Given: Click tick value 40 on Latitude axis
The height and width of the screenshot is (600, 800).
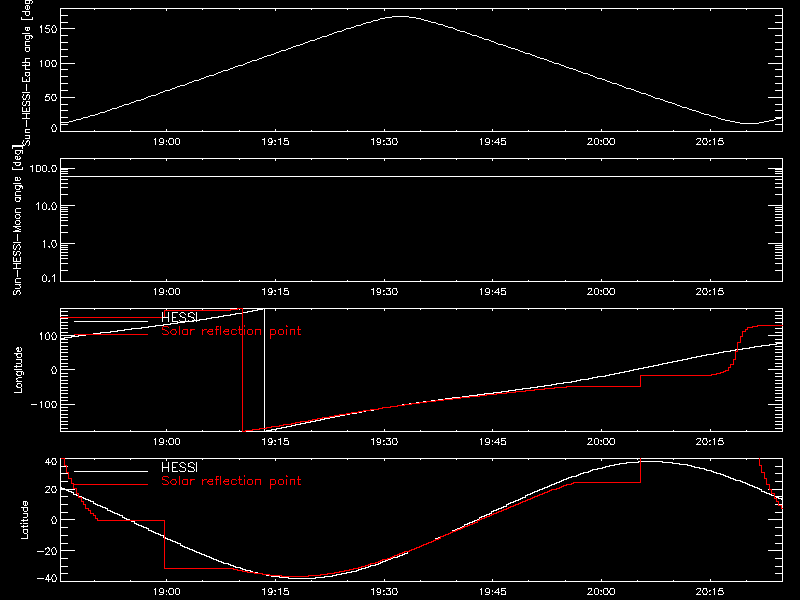Looking at the screenshot, I should click(x=51, y=462).
